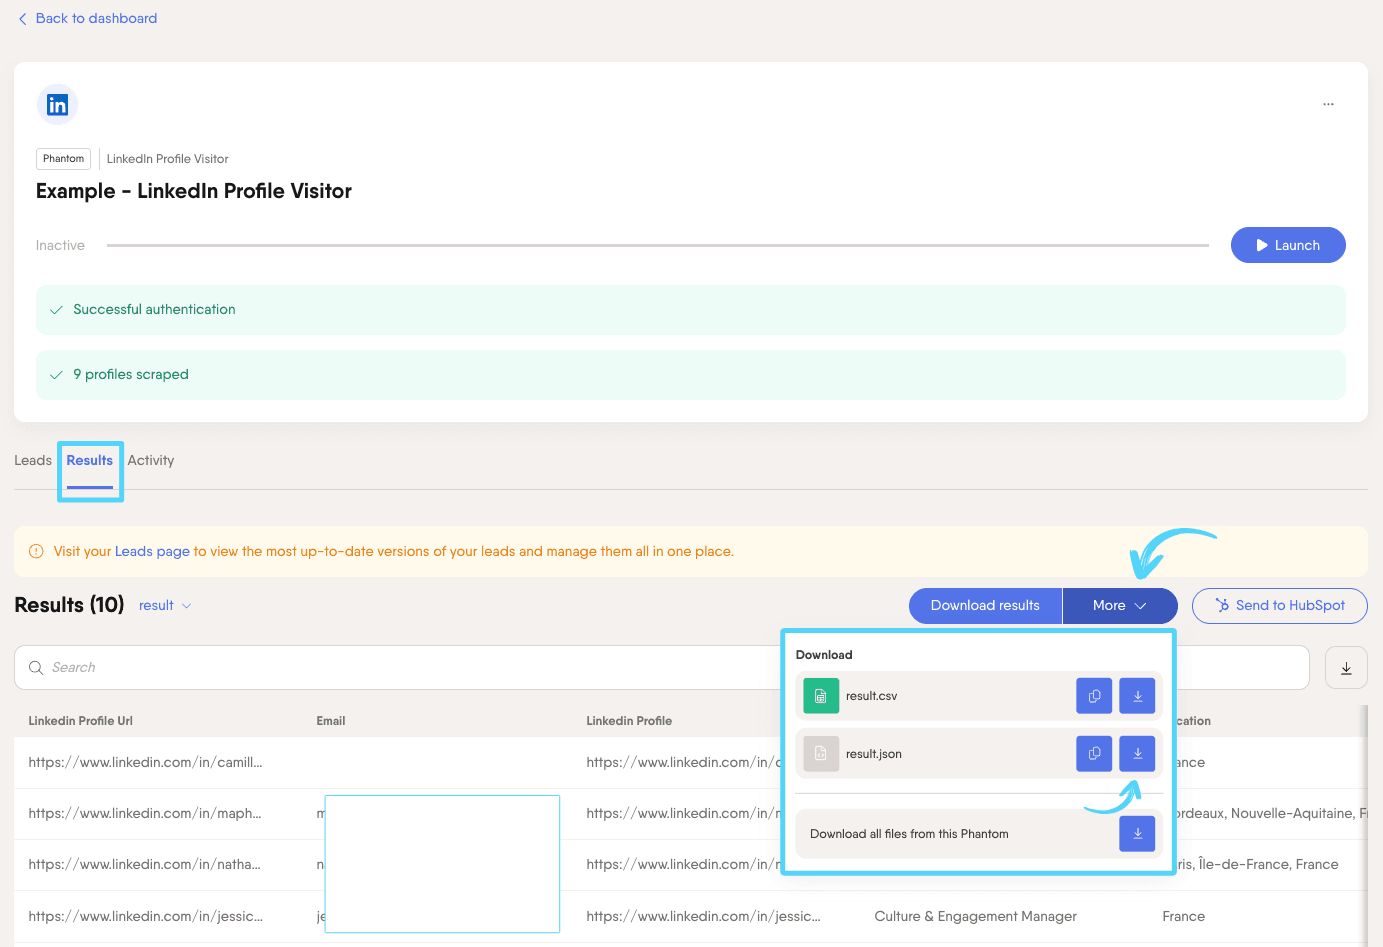
Task: Click the Email column header
Action: point(331,721)
